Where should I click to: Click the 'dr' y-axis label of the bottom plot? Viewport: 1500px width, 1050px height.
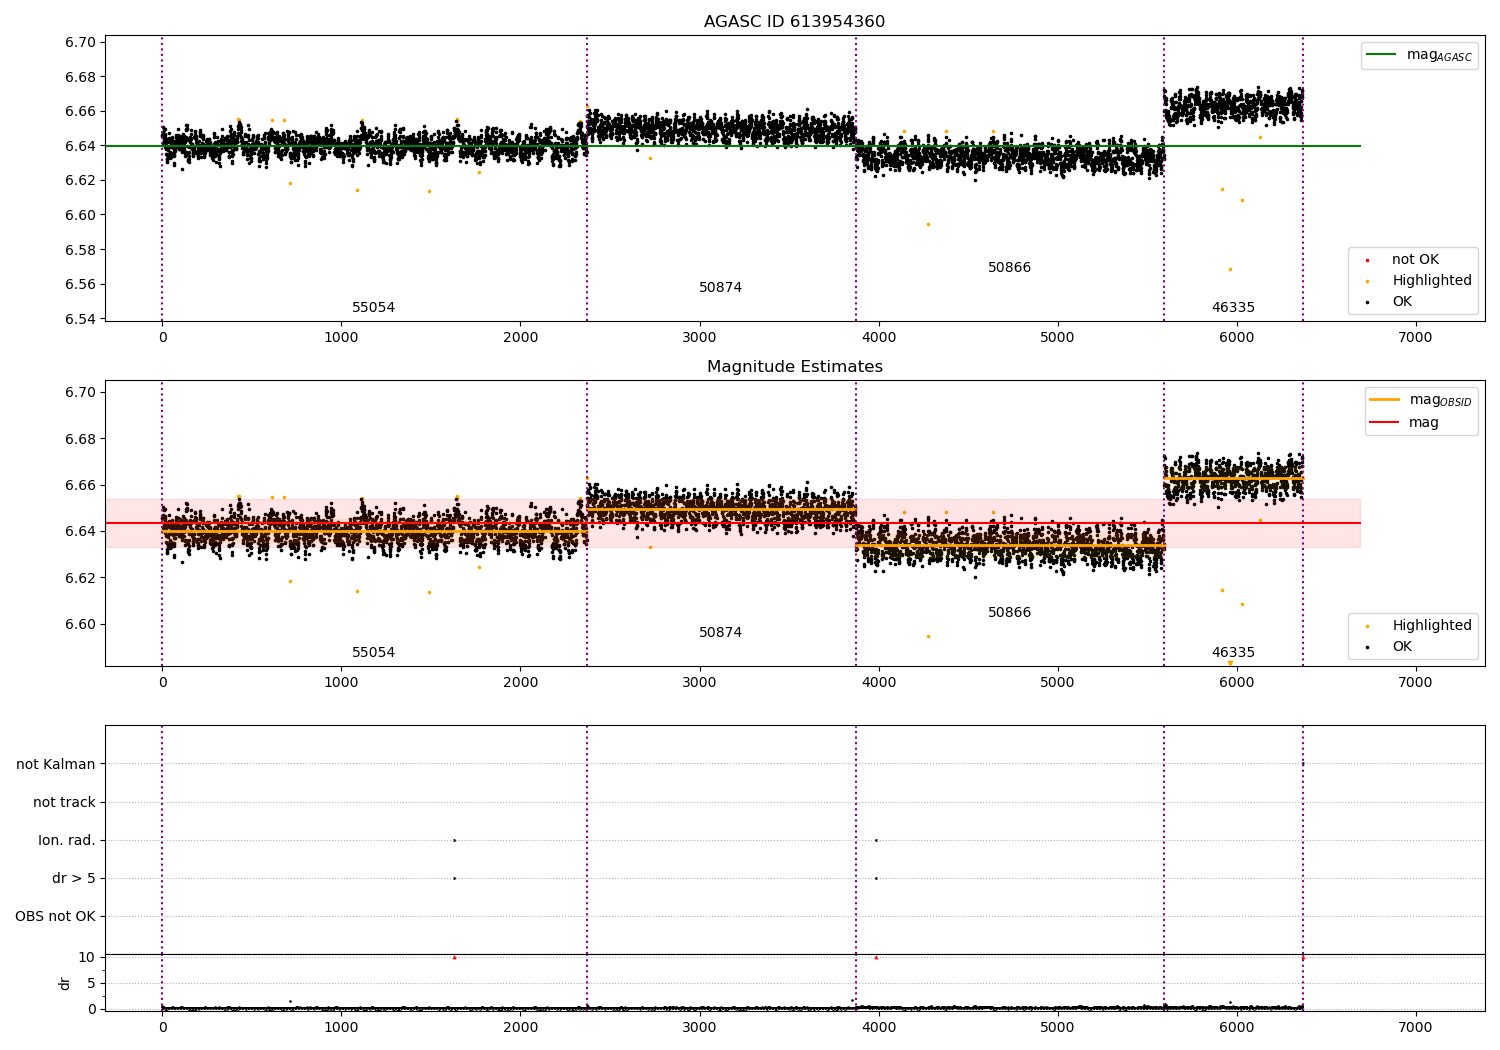click(65, 983)
